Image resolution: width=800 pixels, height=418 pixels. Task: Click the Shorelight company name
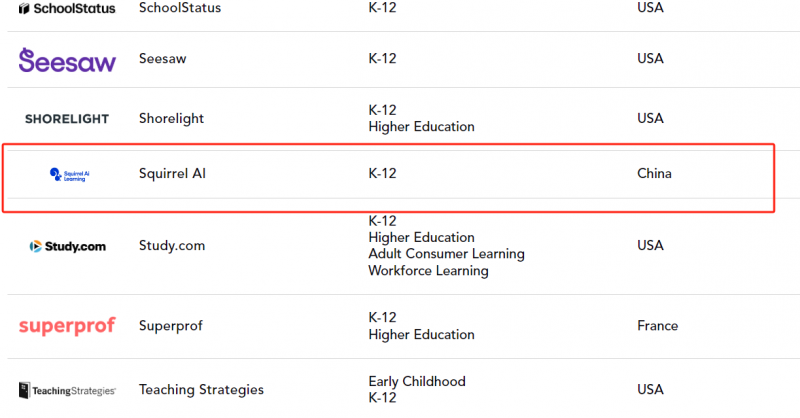pyautogui.click(x=171, y=118)
